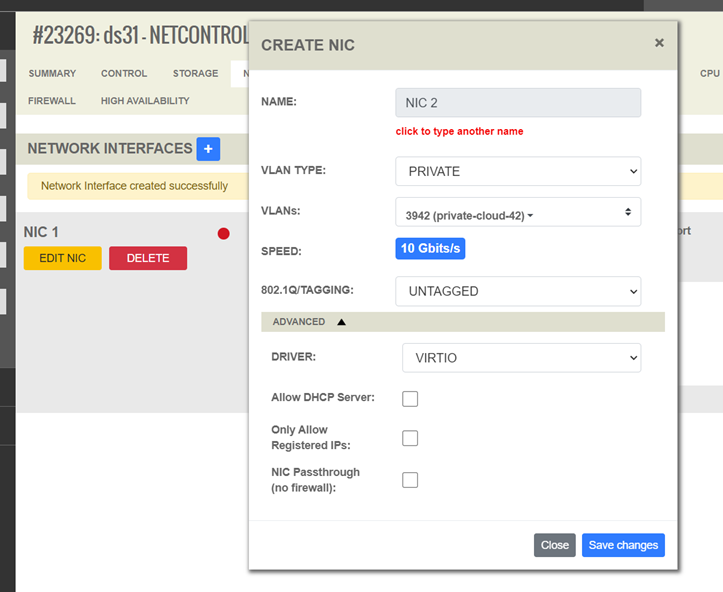Enable the Allow DHCP Server checkbox
This screenshot has width=723, height=592.
point(410,399)
